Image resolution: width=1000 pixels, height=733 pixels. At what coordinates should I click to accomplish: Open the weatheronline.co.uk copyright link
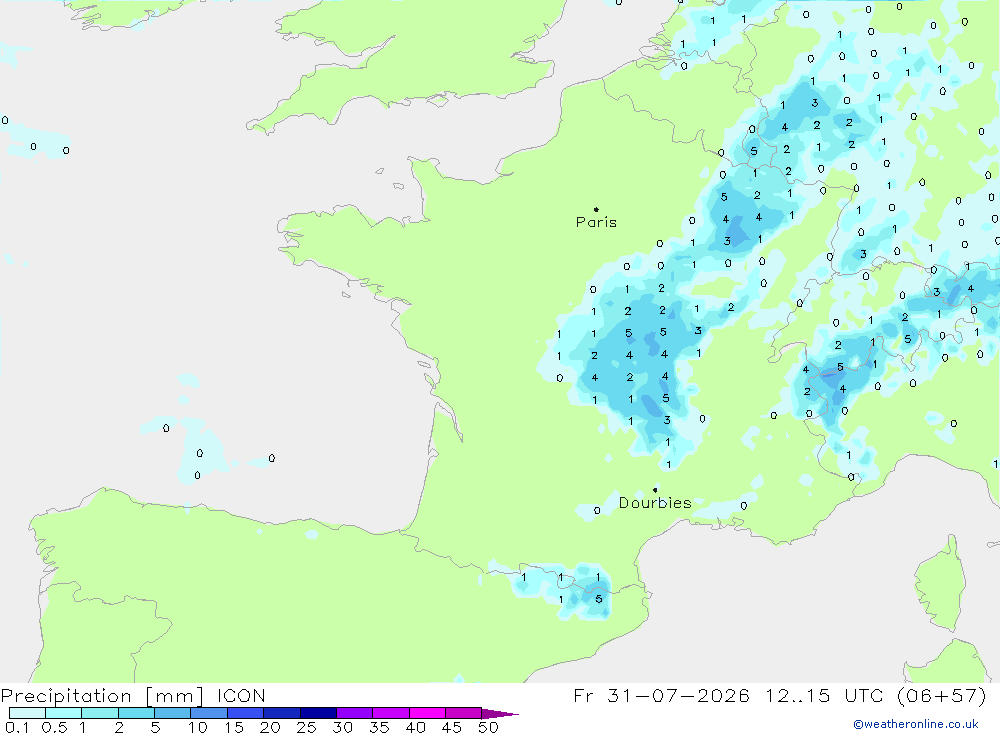click(916, 724)
